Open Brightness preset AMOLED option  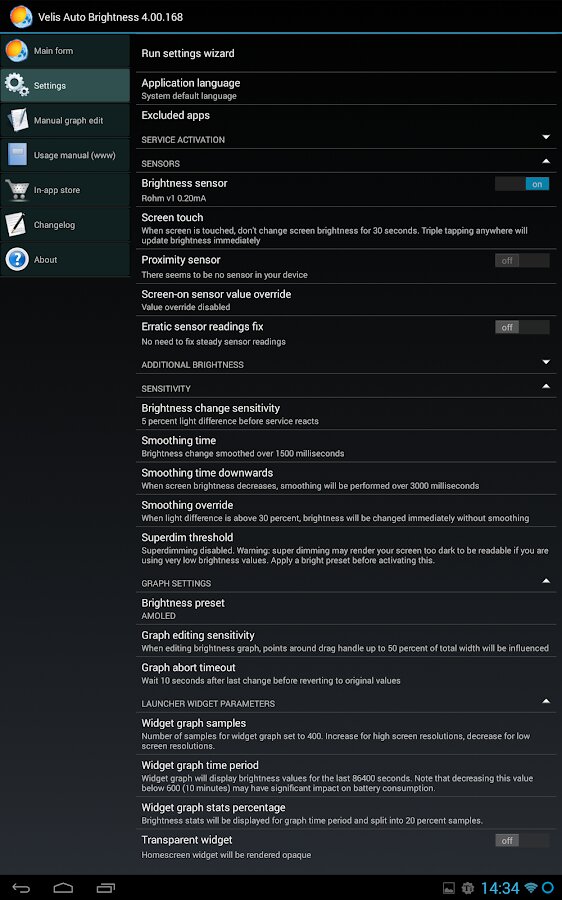(x=347, y=608)
